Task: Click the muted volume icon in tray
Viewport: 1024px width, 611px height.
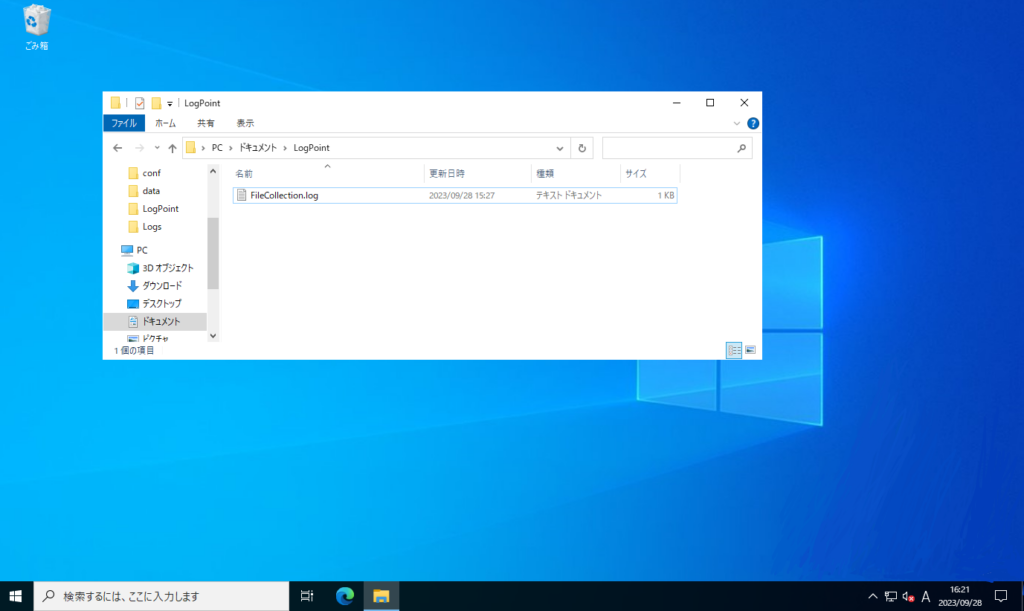Action: [x=908, y=596]
